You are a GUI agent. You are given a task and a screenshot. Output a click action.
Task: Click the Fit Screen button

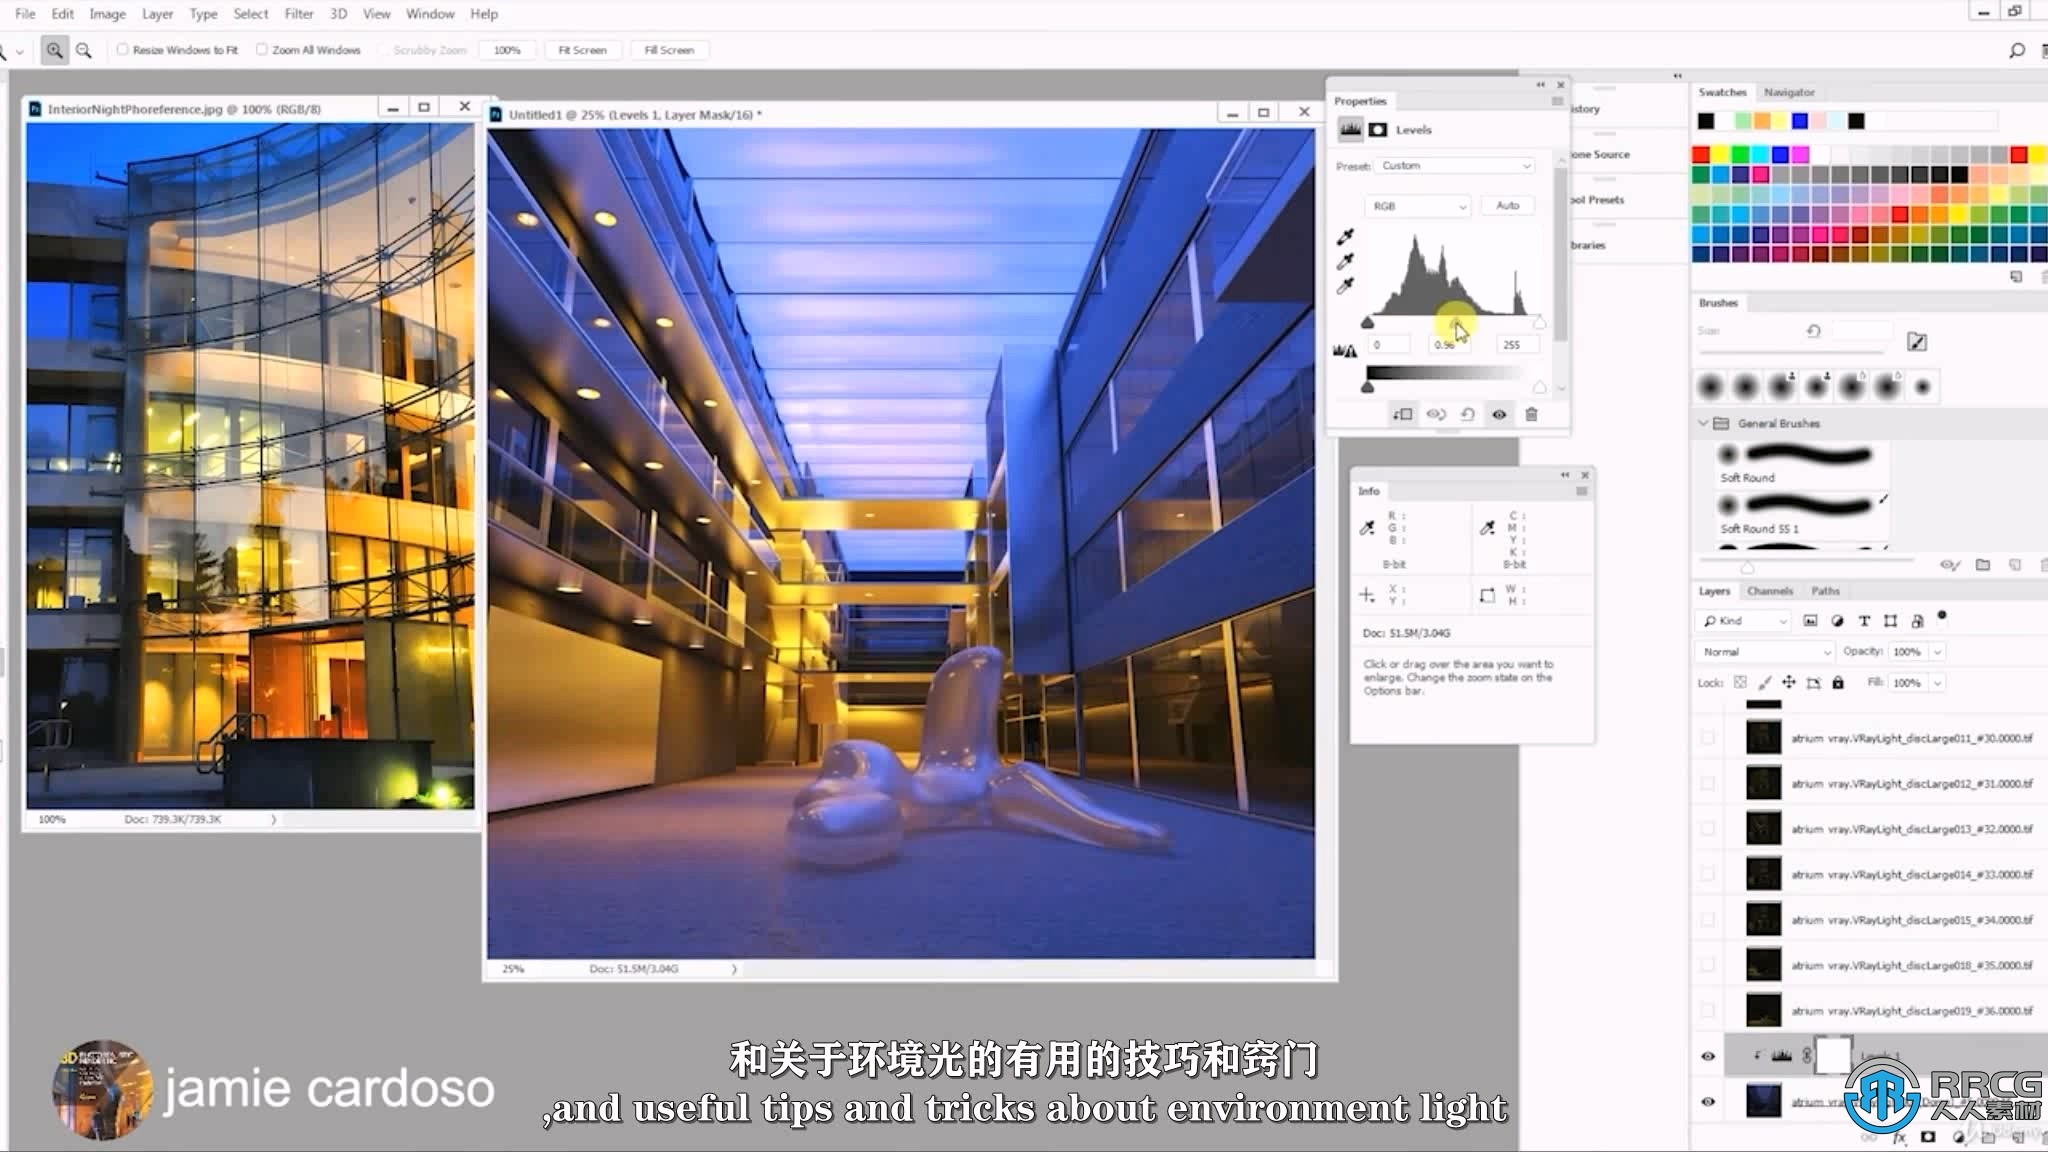click(x=582, y=50)
